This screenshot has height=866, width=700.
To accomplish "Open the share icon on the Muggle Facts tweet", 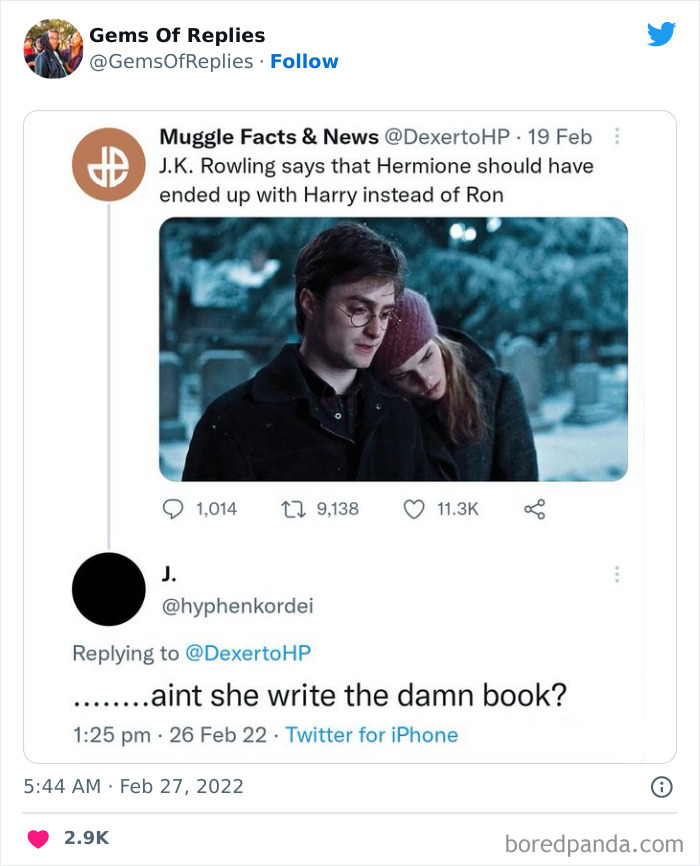I will click(x=534, y=509).
